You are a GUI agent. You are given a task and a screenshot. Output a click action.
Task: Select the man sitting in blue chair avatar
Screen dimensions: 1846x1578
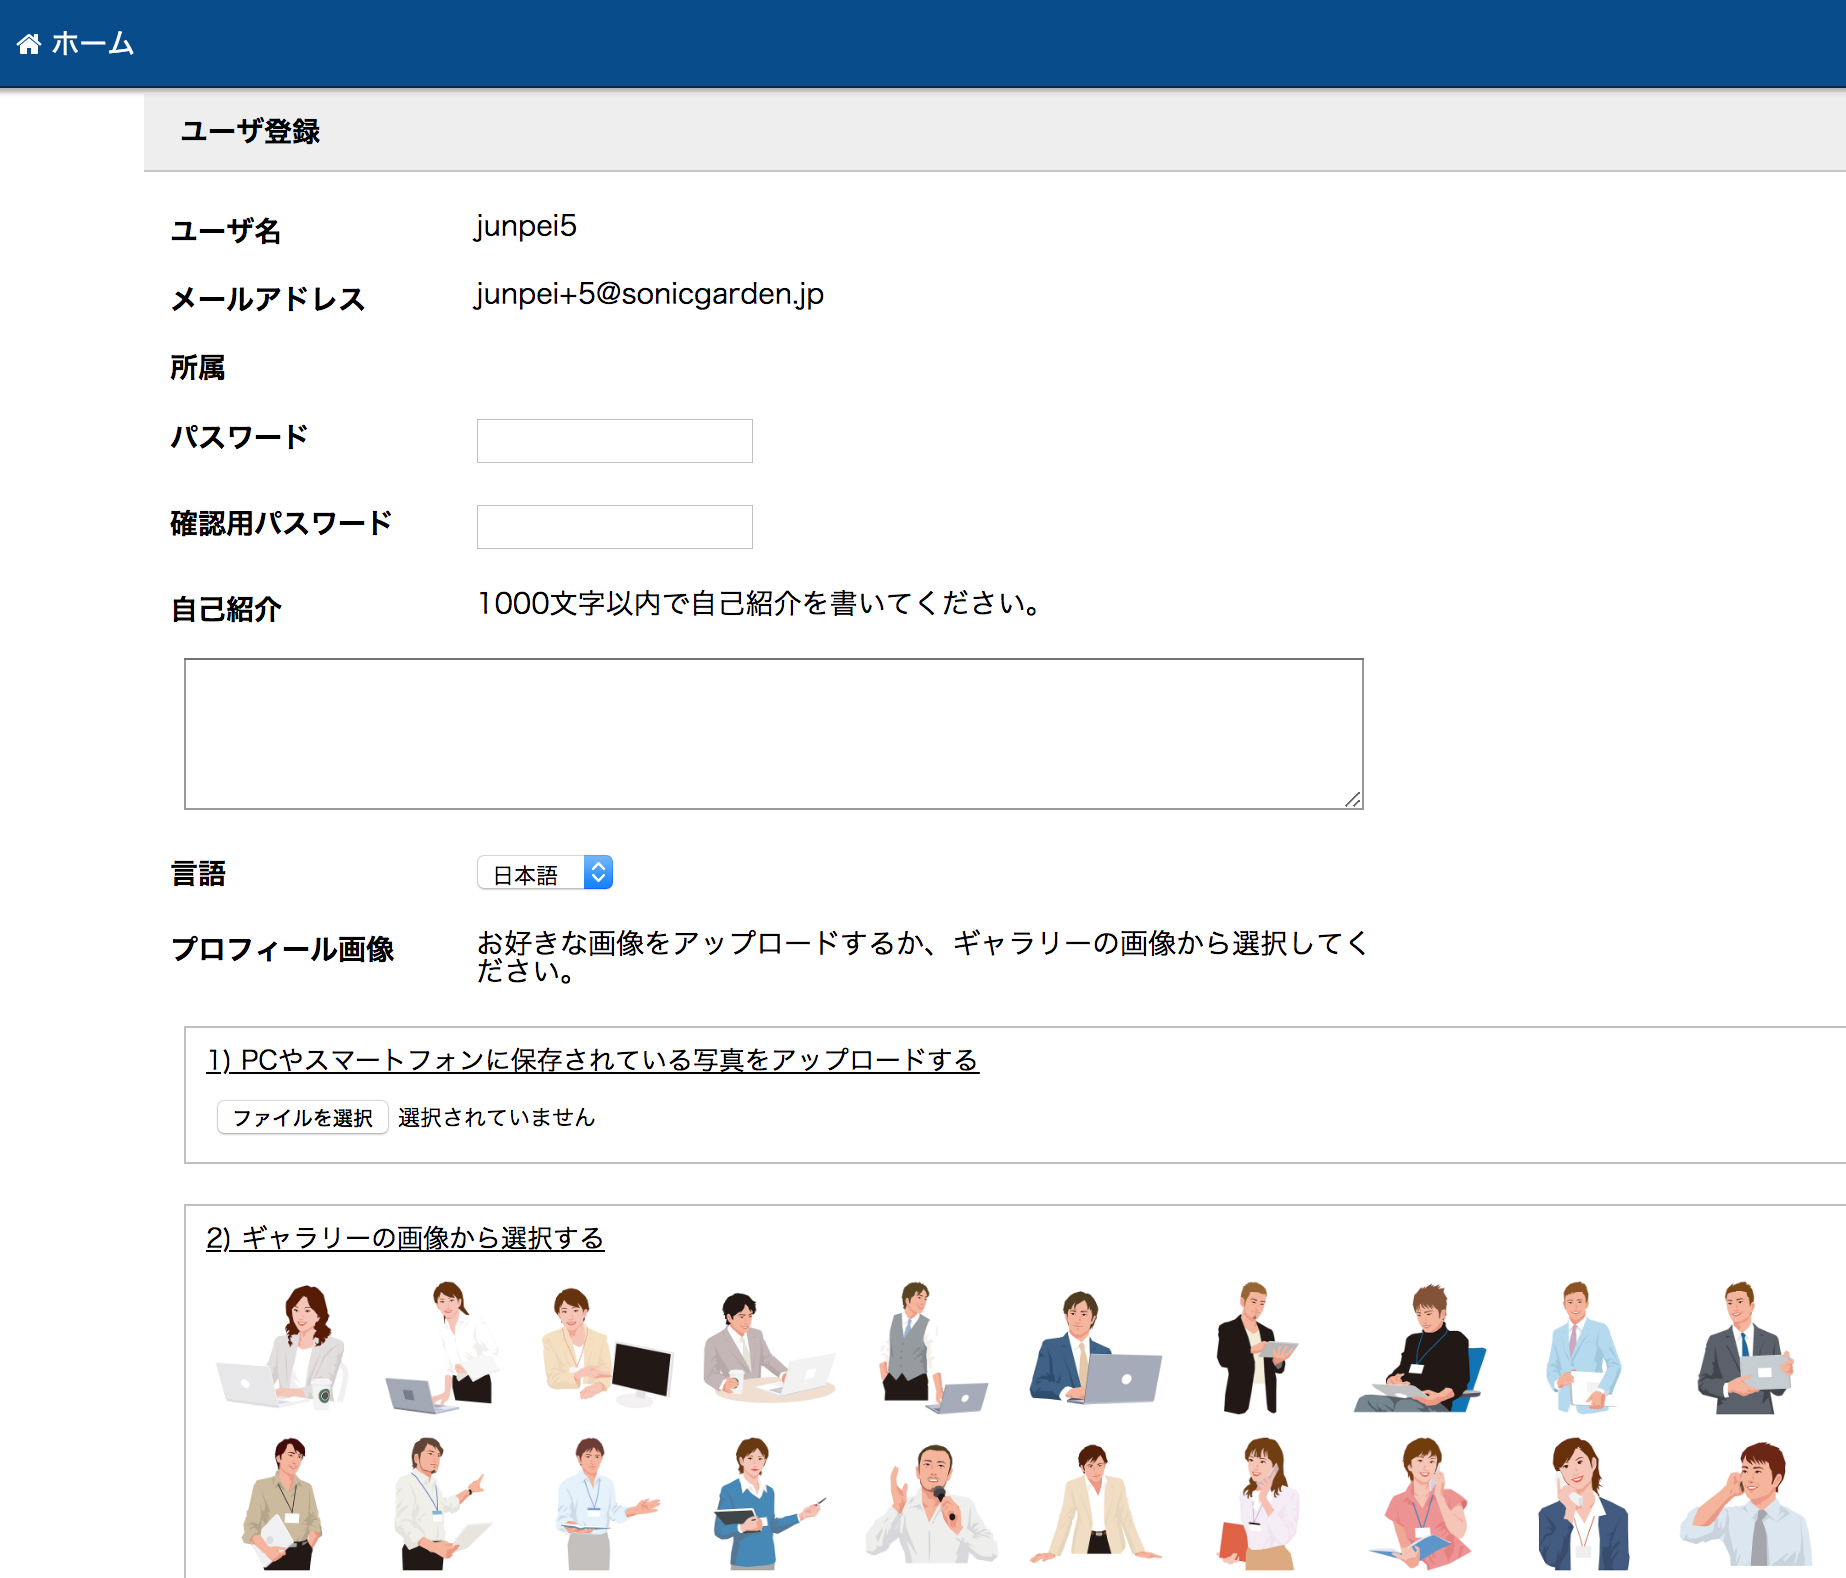1420,1346
